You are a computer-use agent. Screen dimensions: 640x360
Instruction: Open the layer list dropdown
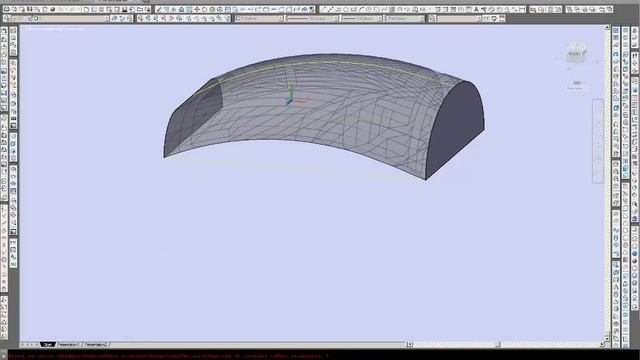point(60,18)
